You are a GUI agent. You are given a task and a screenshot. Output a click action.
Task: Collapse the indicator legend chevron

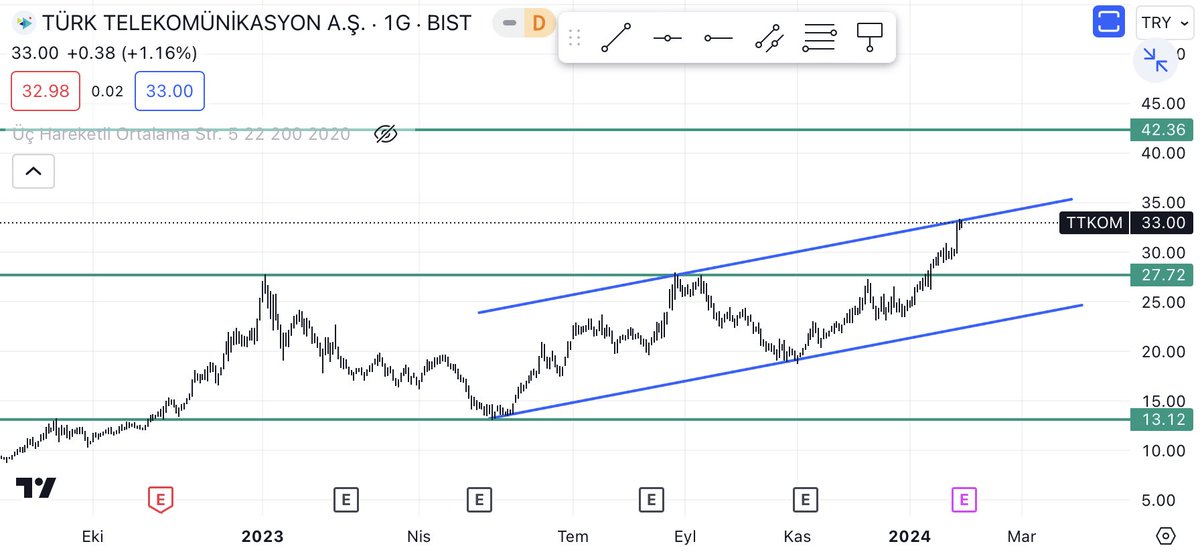pyautogui.click(x=33, y=172)
